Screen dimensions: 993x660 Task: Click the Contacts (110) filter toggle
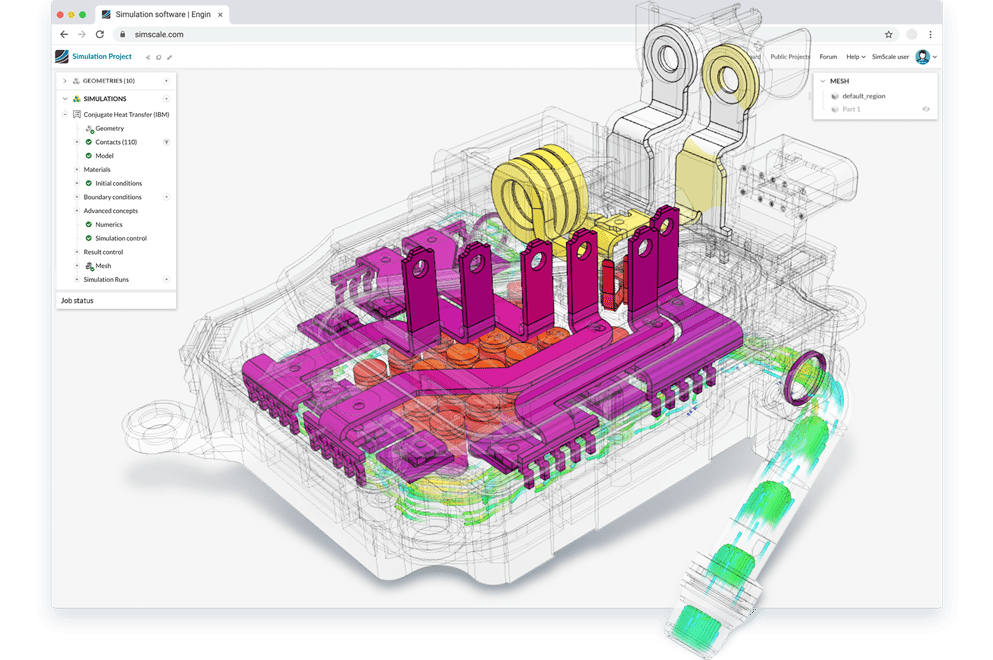[x=166, y=142]
